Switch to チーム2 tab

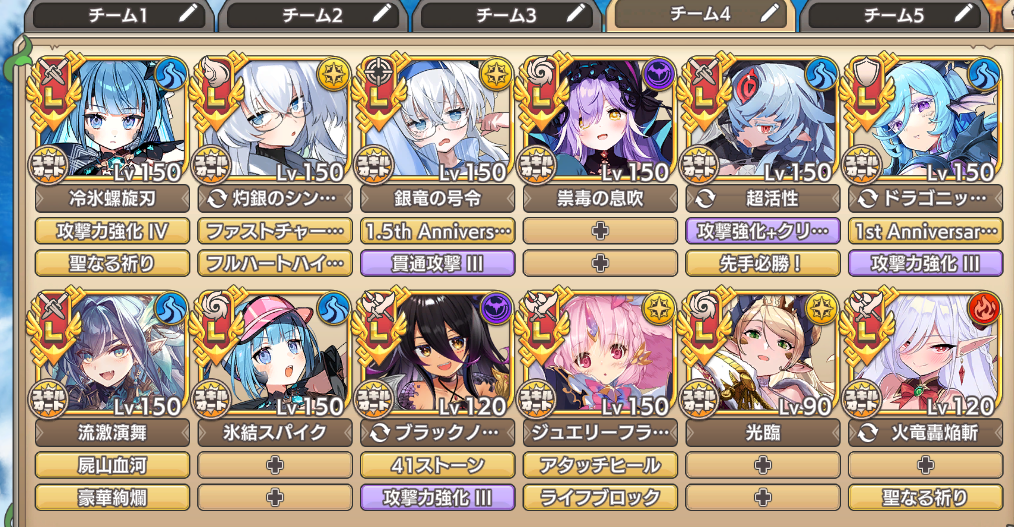312,15
